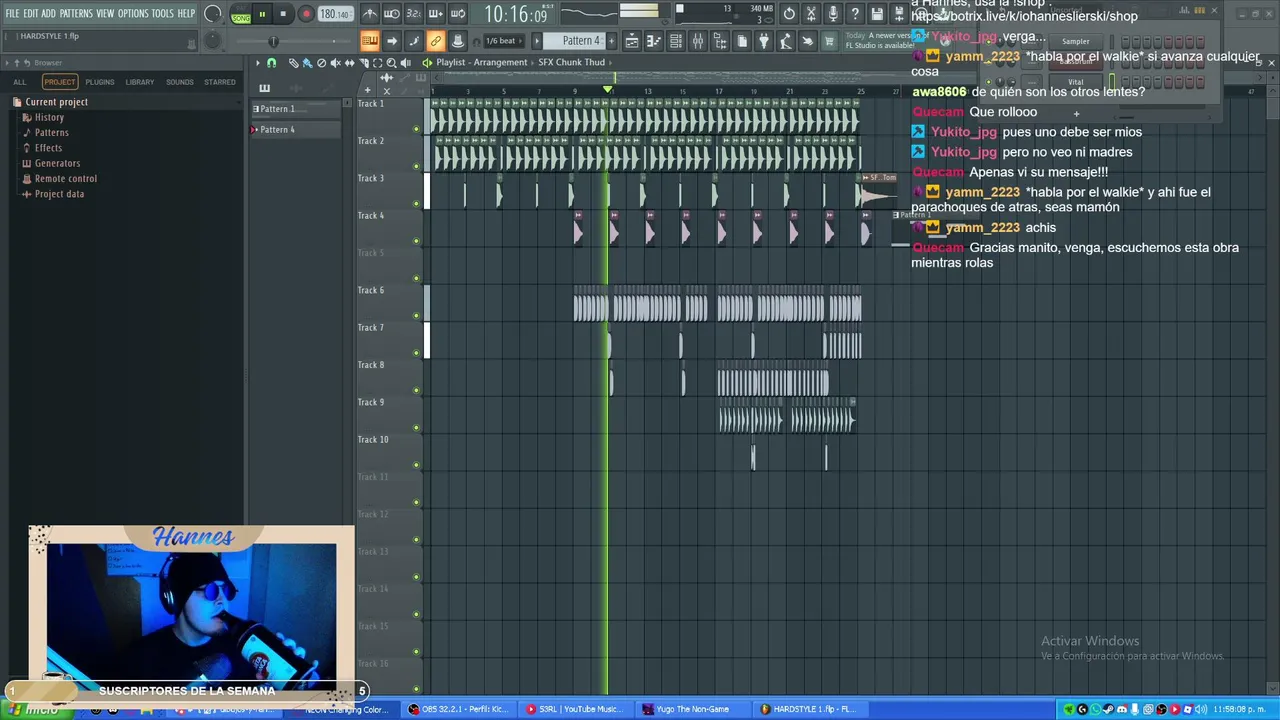Viewport: 1280px width, 720px height.
Task: Select the playlist paint brush tool
Action: coord(307,63)
